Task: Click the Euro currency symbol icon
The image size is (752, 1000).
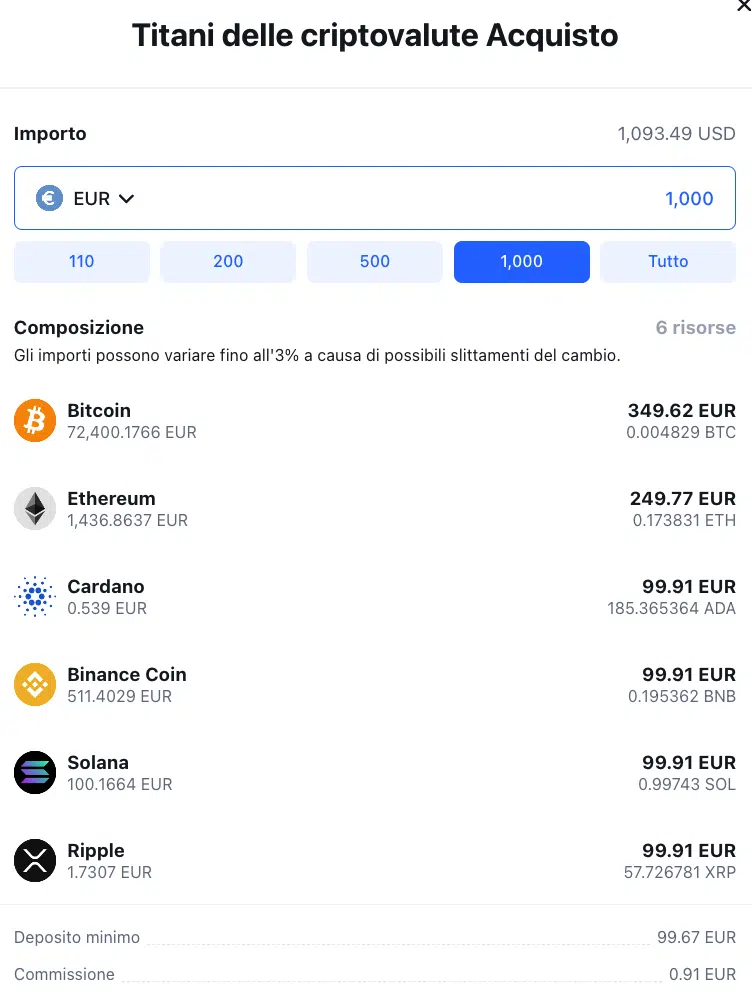Action: [50, 198]
